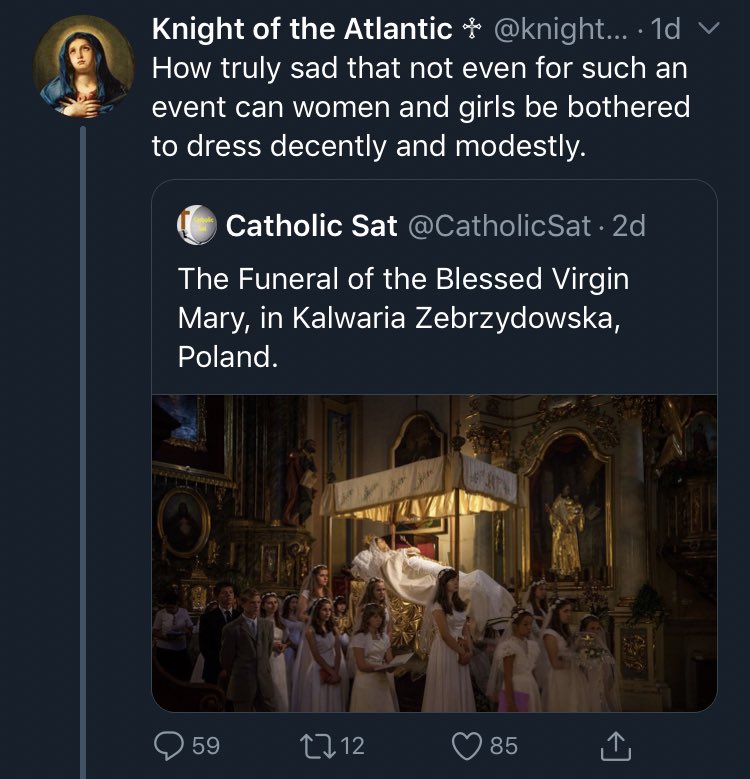The width and height of the screenshot is (750, 779).
Task: Open the quoted tweet text about Kalwaria Zebrzydowska
Action: [x=403, y=317]
